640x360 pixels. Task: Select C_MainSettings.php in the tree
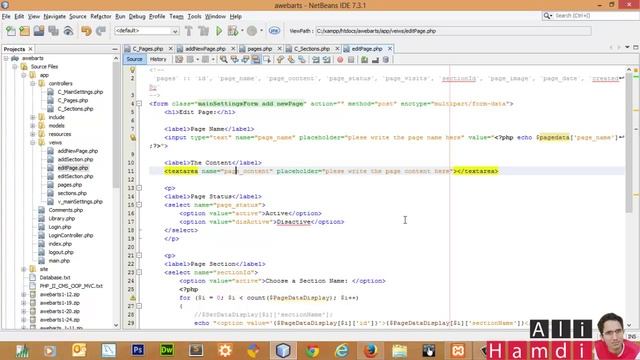(80, 92)
